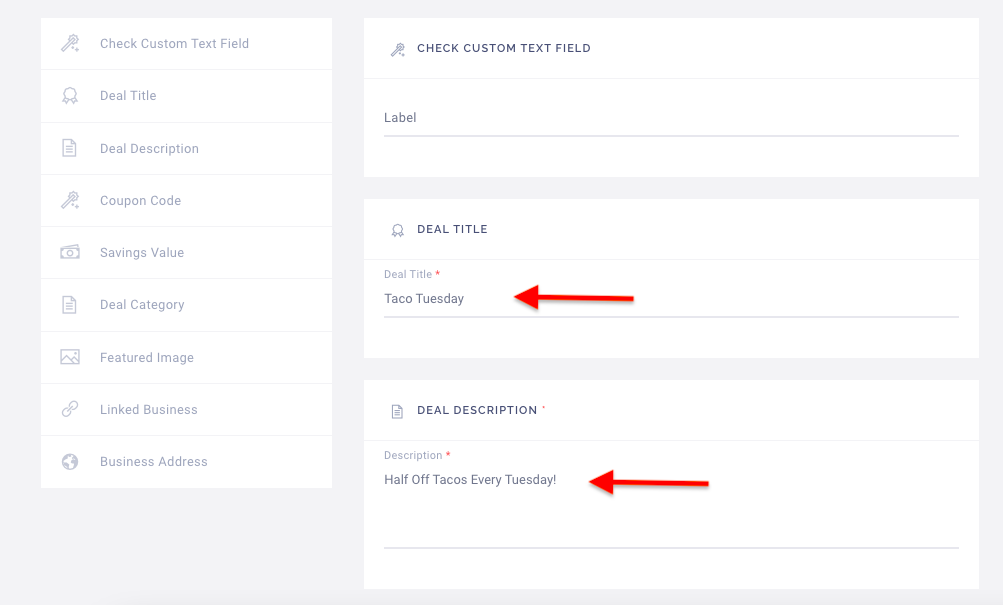This screenshot has width=1003, height=605.
Task: Click the globe icon next to Business Address
Action: 69,462
